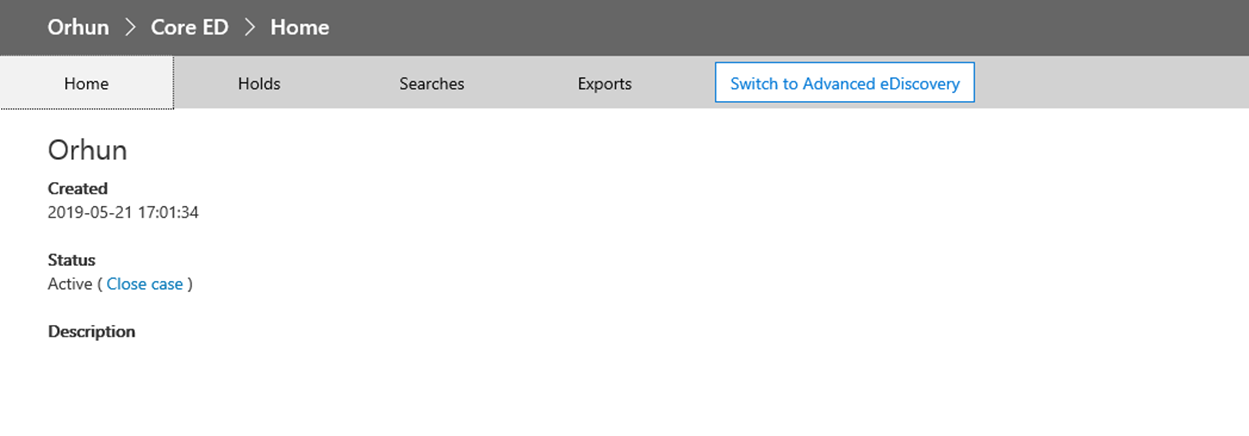
Task: Switch to the Searches tab
Action: coord(432,83)
